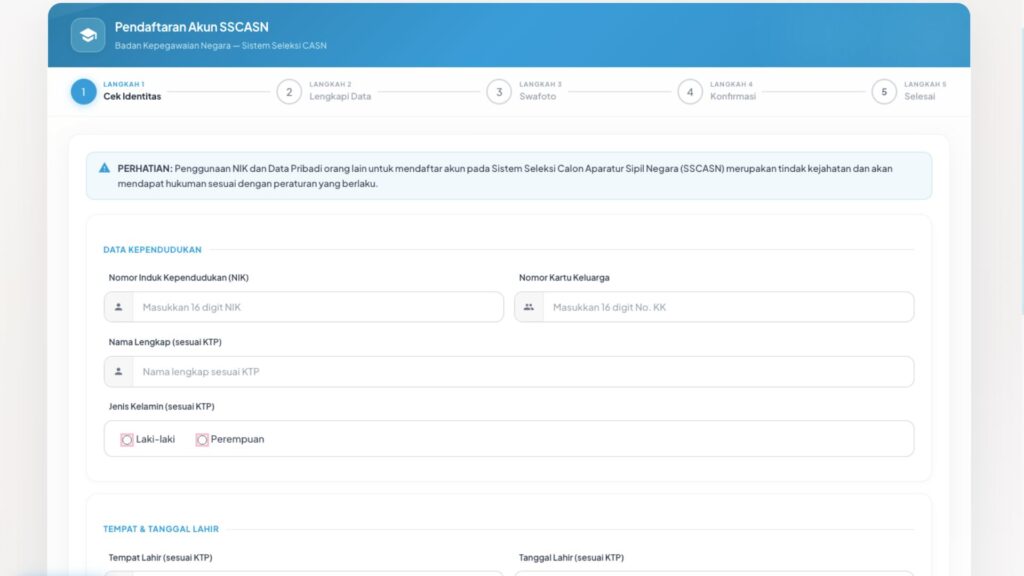The image size is (1024, 576).
Task: Click the person icon beside the NIK field
Action: point(118,307)
